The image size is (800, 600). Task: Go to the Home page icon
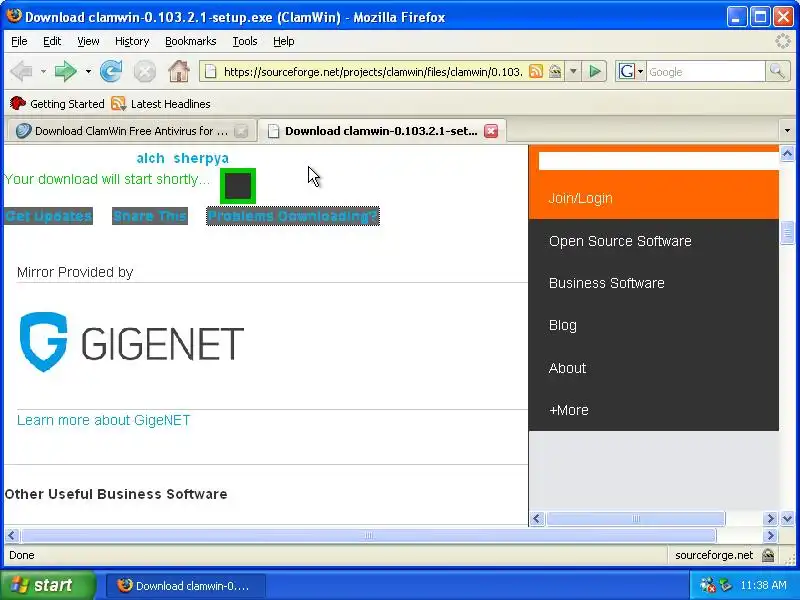tap(179, 71)
